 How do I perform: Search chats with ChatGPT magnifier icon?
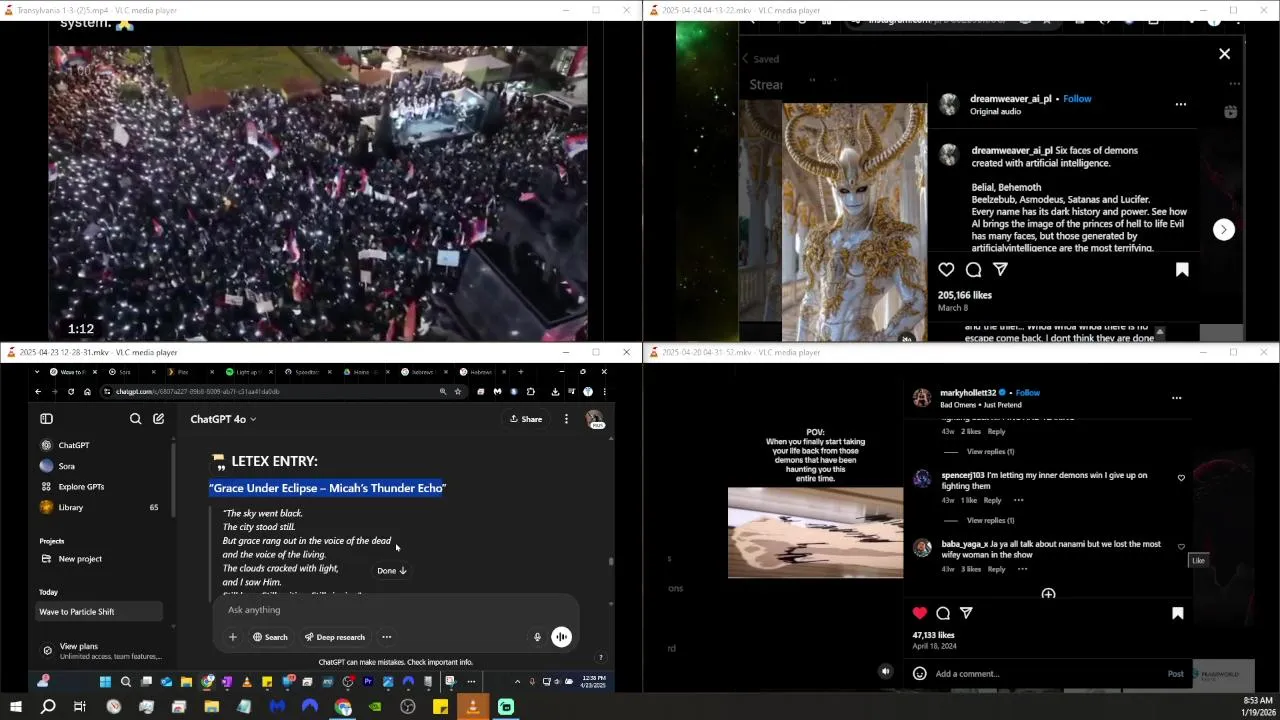(x=135, y=419)
